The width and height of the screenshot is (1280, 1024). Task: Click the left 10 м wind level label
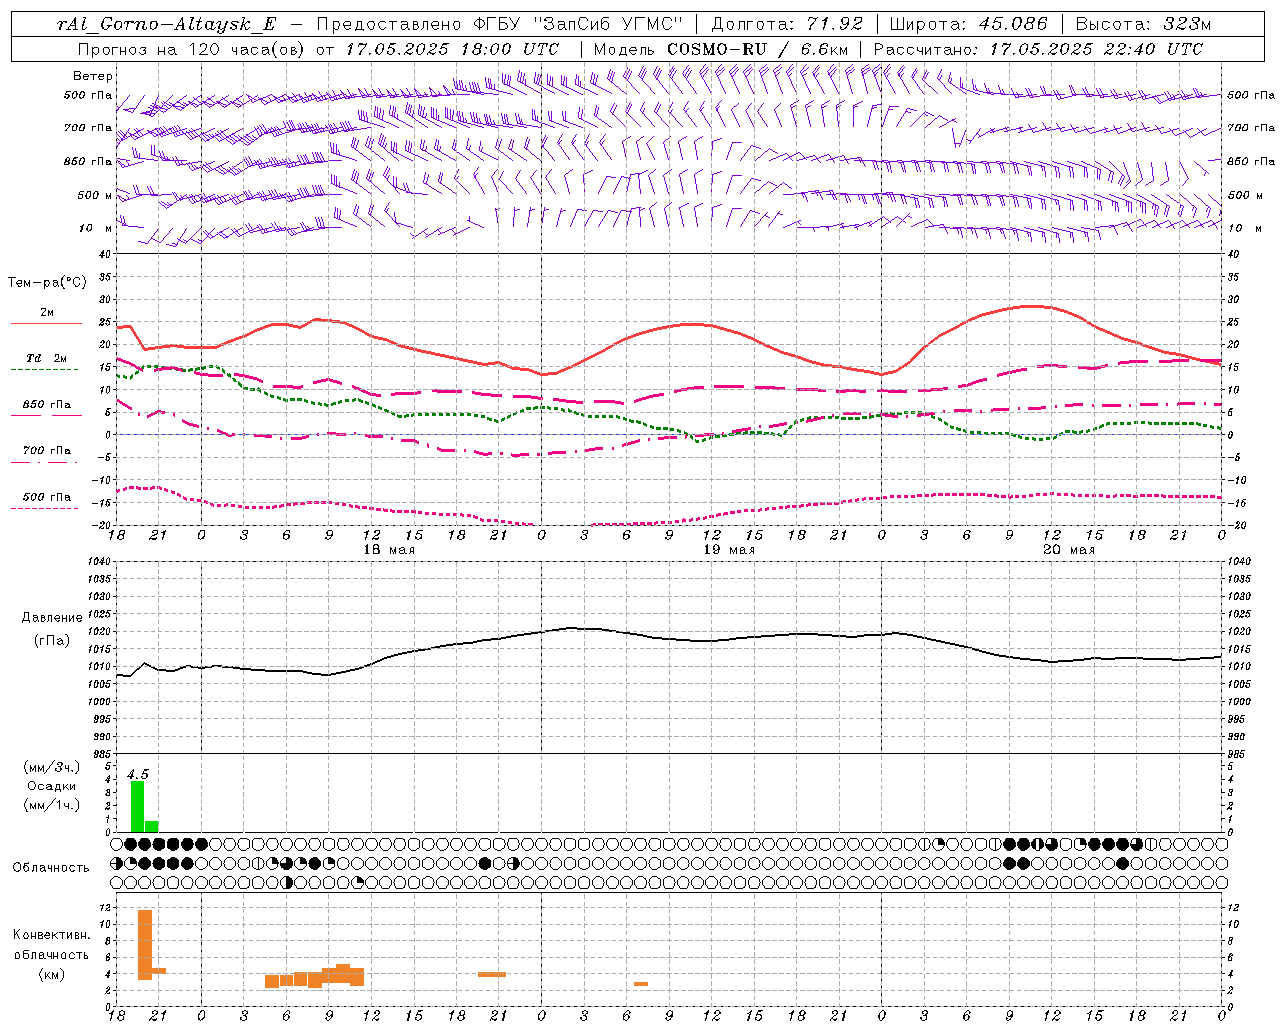click(94, 228)
